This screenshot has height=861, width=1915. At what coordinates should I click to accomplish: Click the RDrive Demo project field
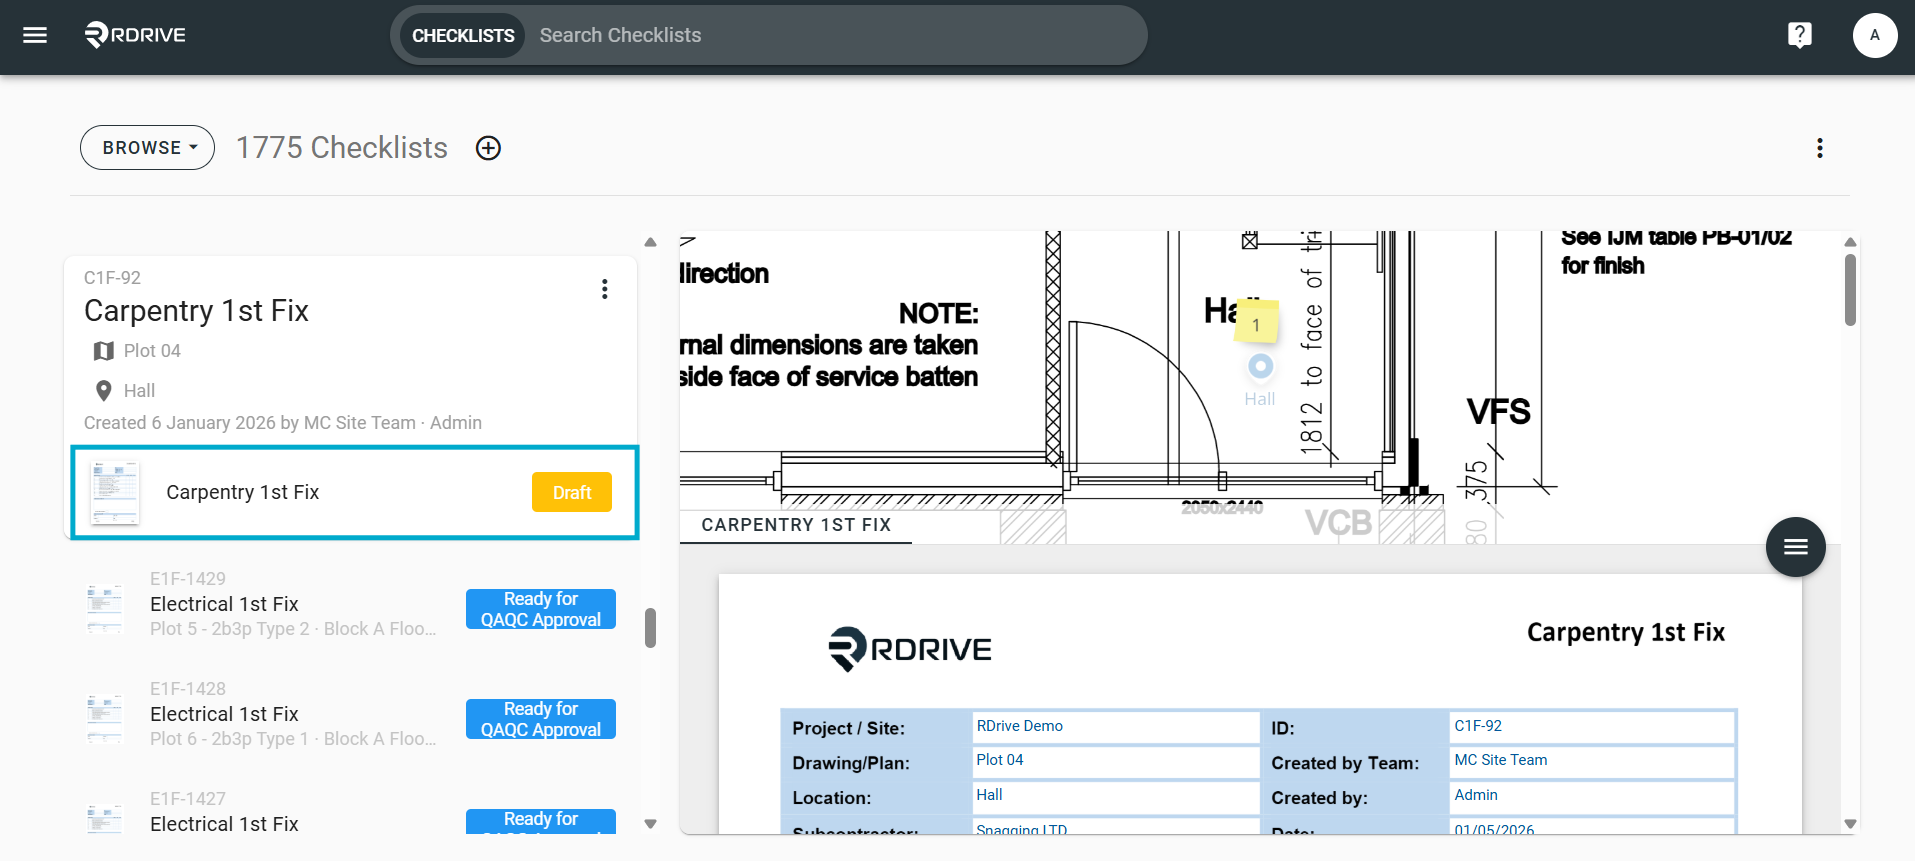(1115, 727)
